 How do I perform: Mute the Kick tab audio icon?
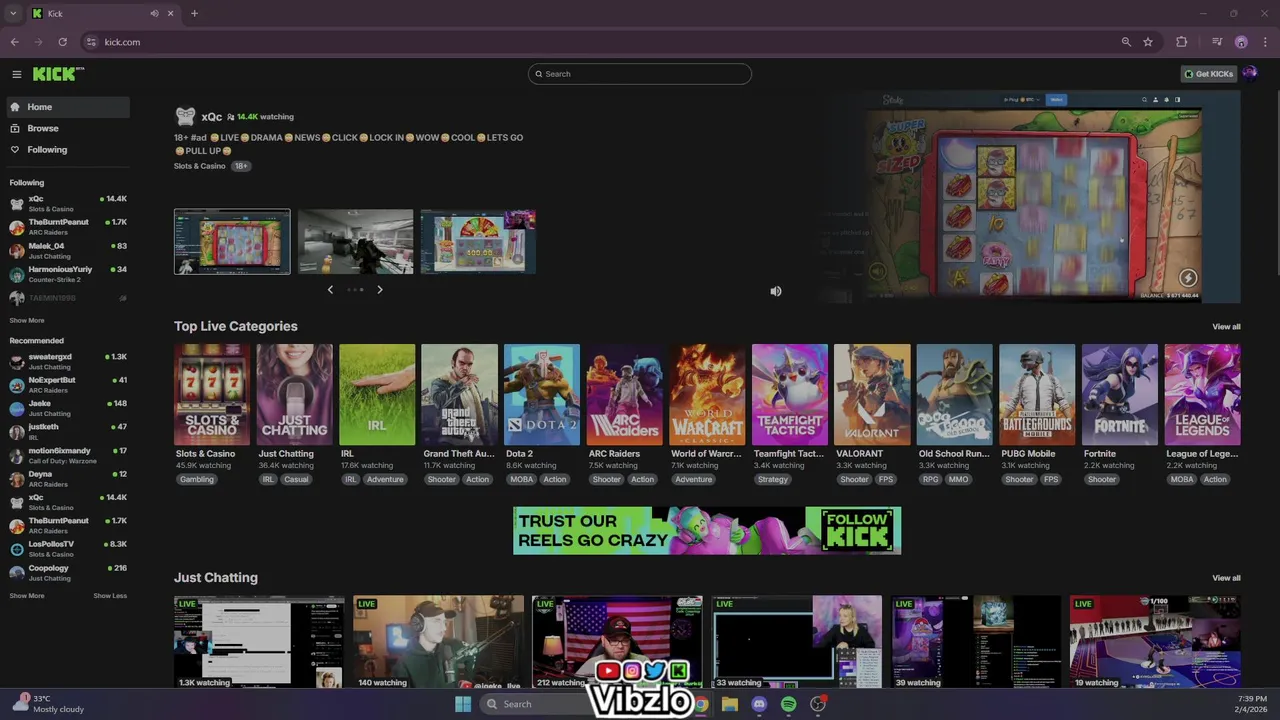click(x=154, y=14)
